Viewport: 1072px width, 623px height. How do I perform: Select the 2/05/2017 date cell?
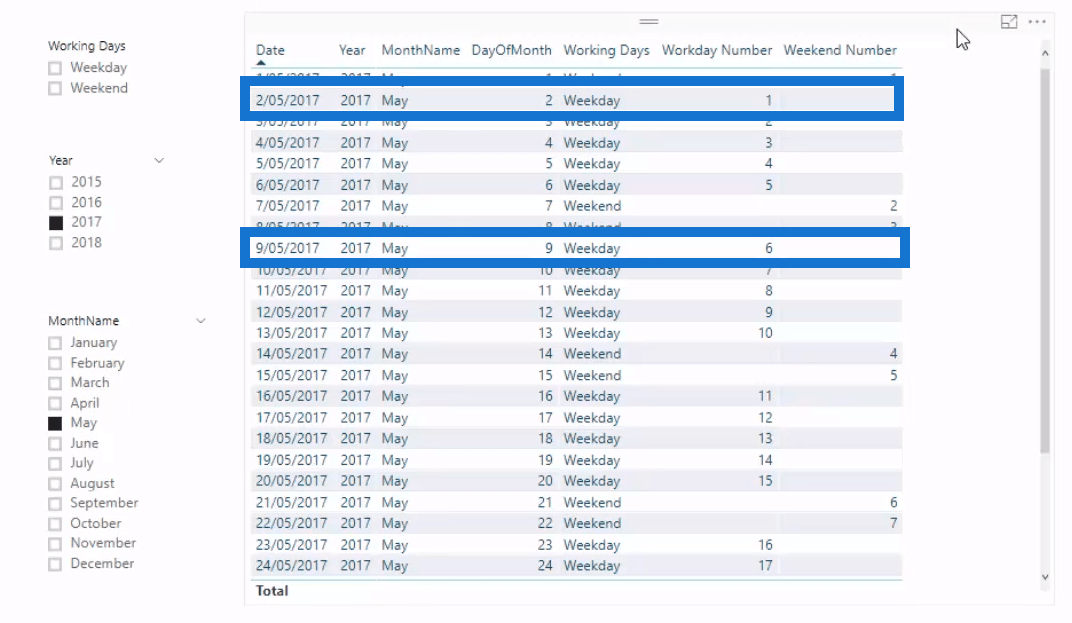click(x=287, y=101)
